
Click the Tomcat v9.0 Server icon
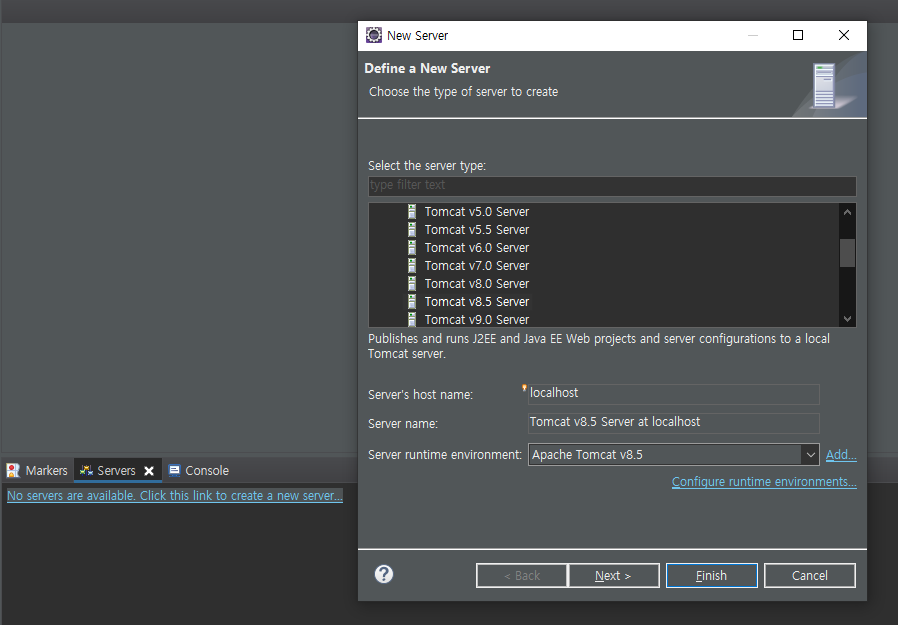pos(412,319)
